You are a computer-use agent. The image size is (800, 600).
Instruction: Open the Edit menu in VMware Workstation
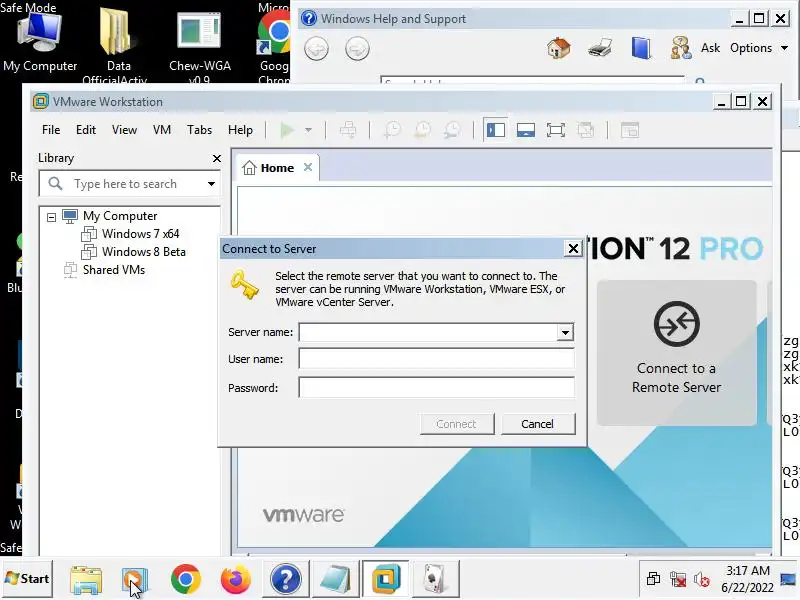click(86, 130)
